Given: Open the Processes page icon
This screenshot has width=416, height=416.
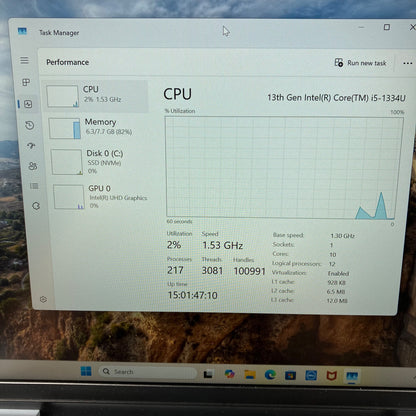Looking at the screenshot, I should point(26,82).
